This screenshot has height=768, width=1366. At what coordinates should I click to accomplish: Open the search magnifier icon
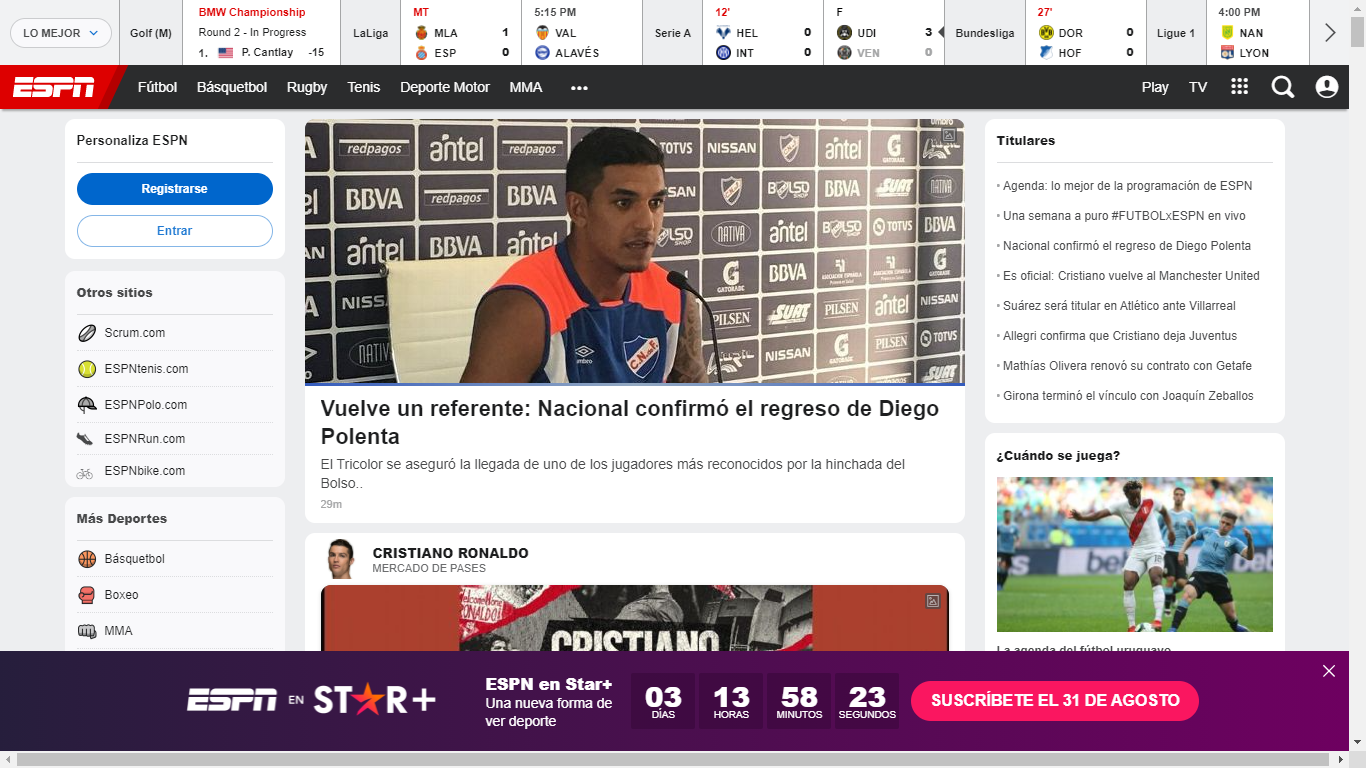point(1282,87)
